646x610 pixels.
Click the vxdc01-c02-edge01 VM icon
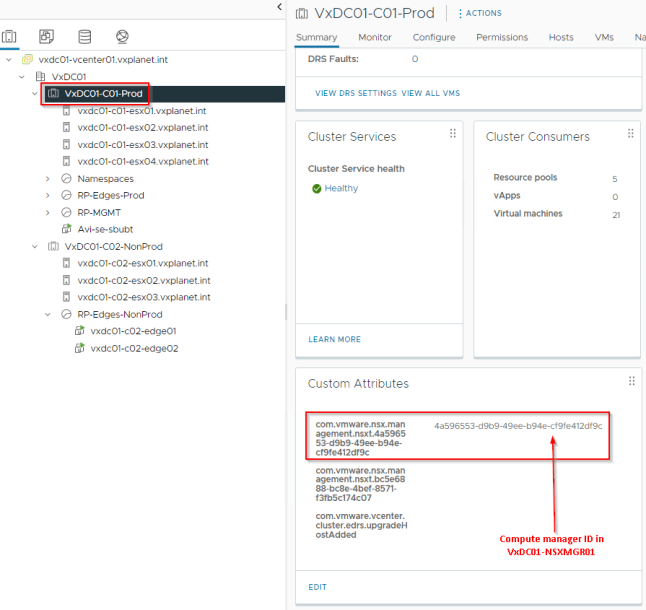pos(80,331)
